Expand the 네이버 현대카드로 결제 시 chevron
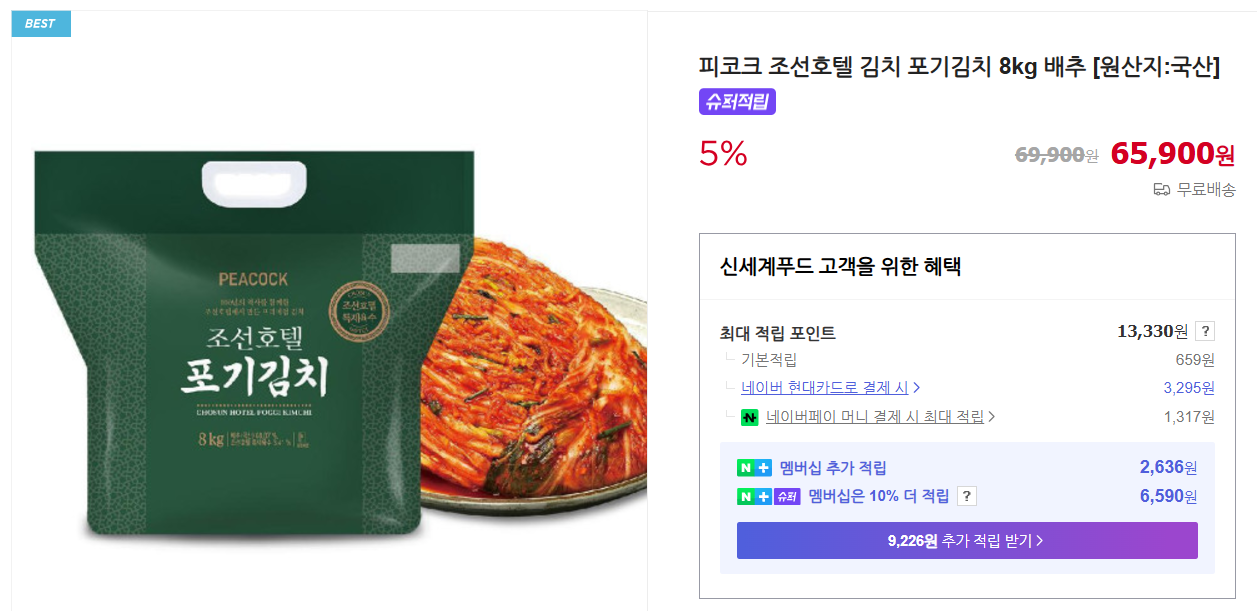The image size is (1257, 611). click(x=916, y=389)
